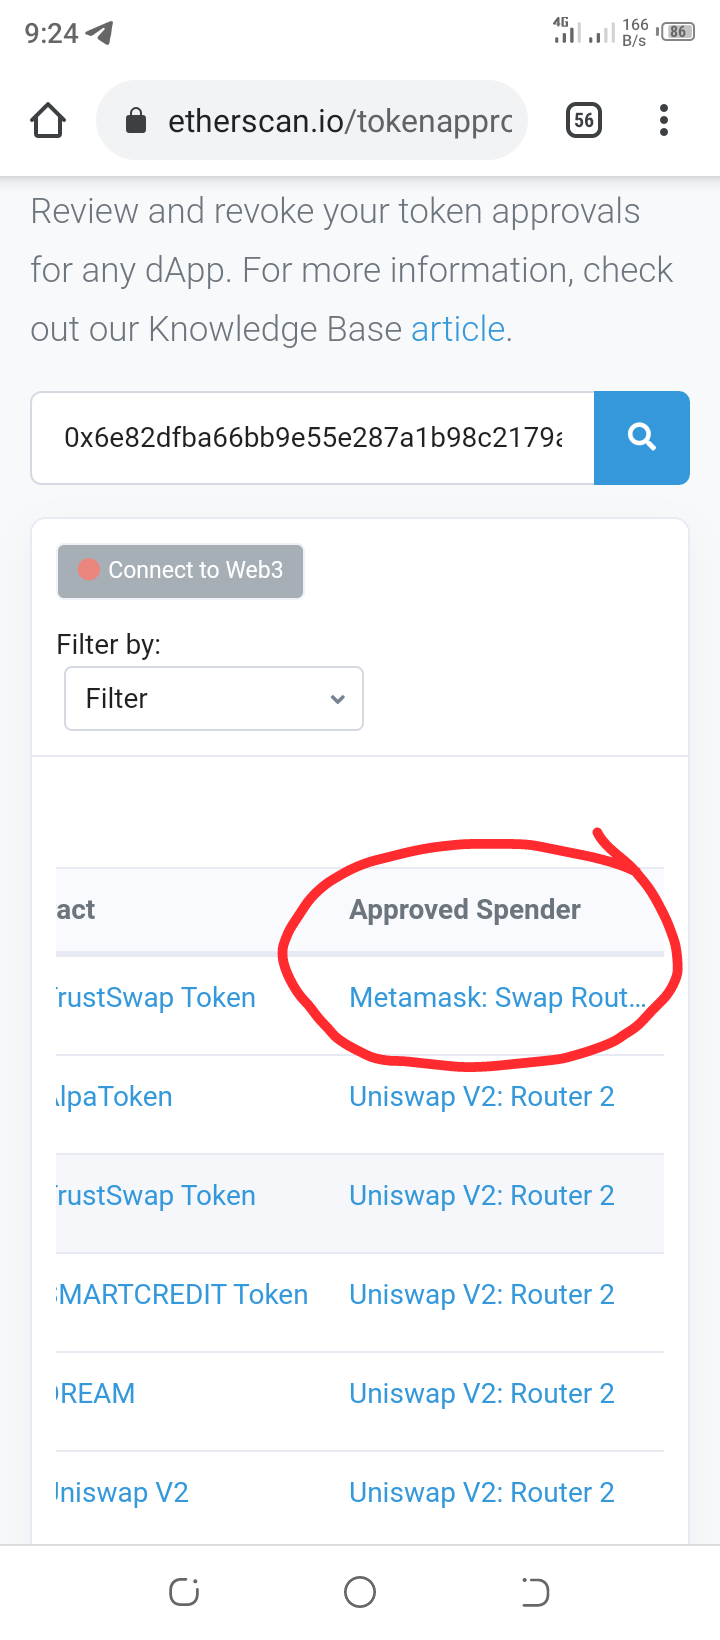Screen dimensions: 720x1640
Task: Tap the address search input field
Action: click(313, 438)
